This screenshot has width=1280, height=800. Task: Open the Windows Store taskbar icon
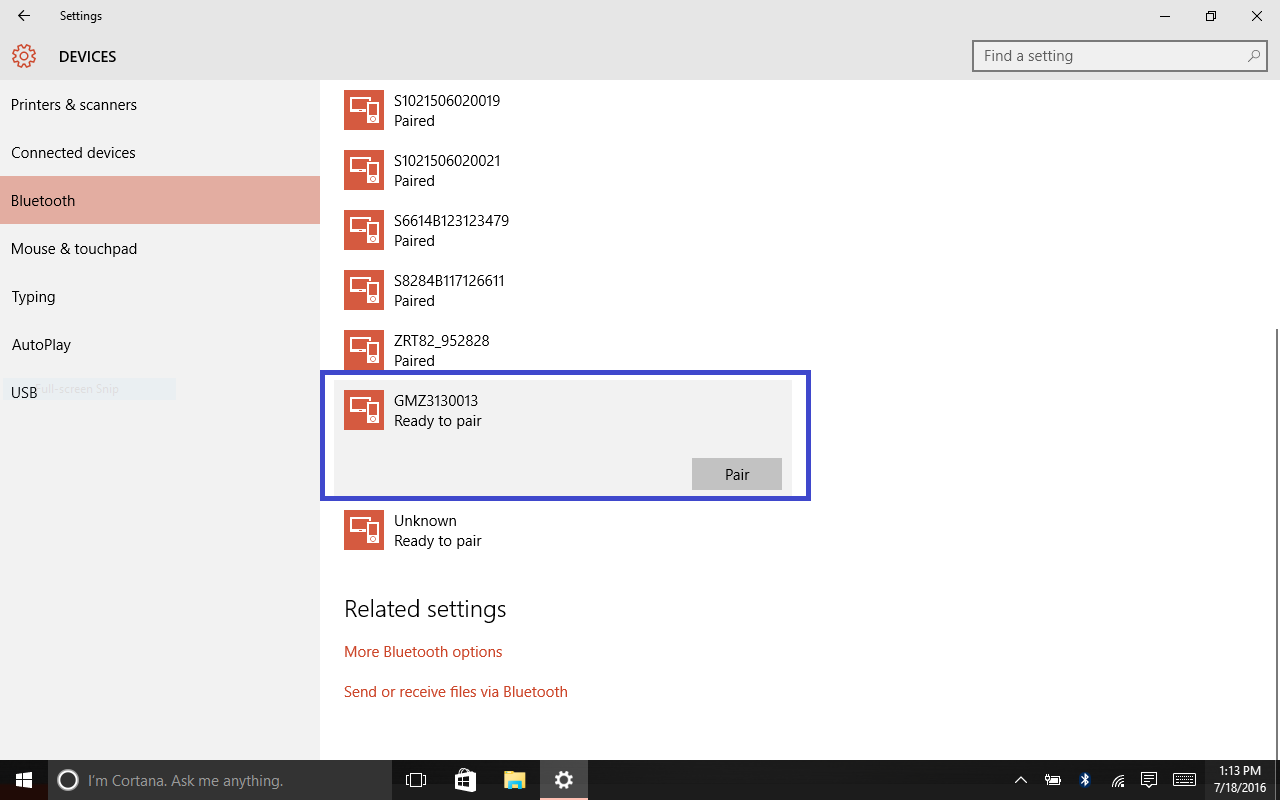[465, 780]
